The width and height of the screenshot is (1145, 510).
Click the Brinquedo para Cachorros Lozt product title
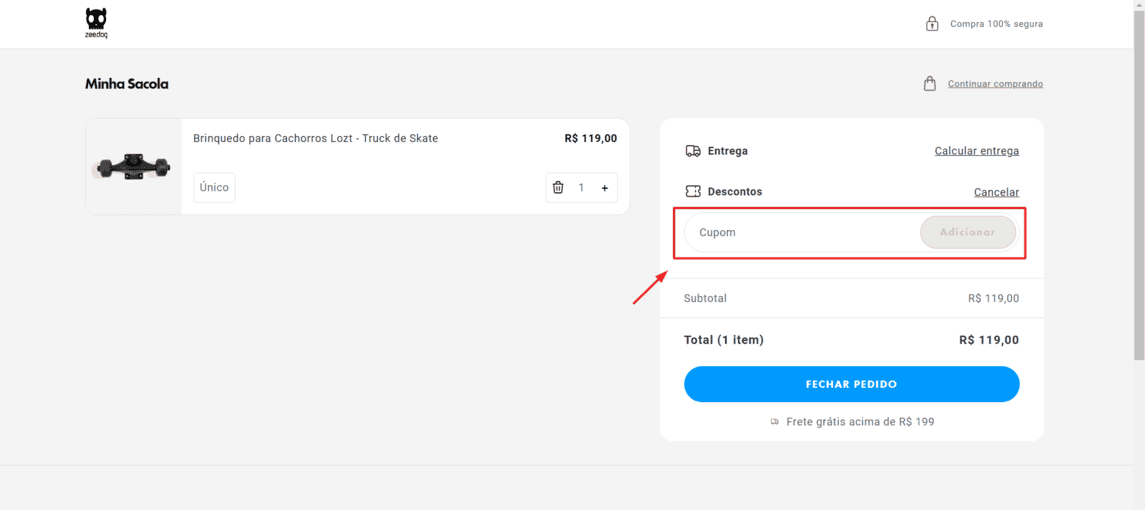(x=315, y=139)
